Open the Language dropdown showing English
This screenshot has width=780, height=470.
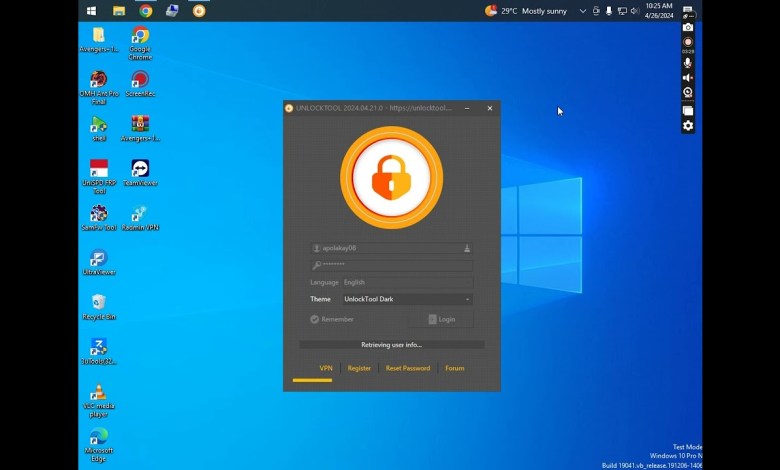pyautogui.click(x=406, y=282)
